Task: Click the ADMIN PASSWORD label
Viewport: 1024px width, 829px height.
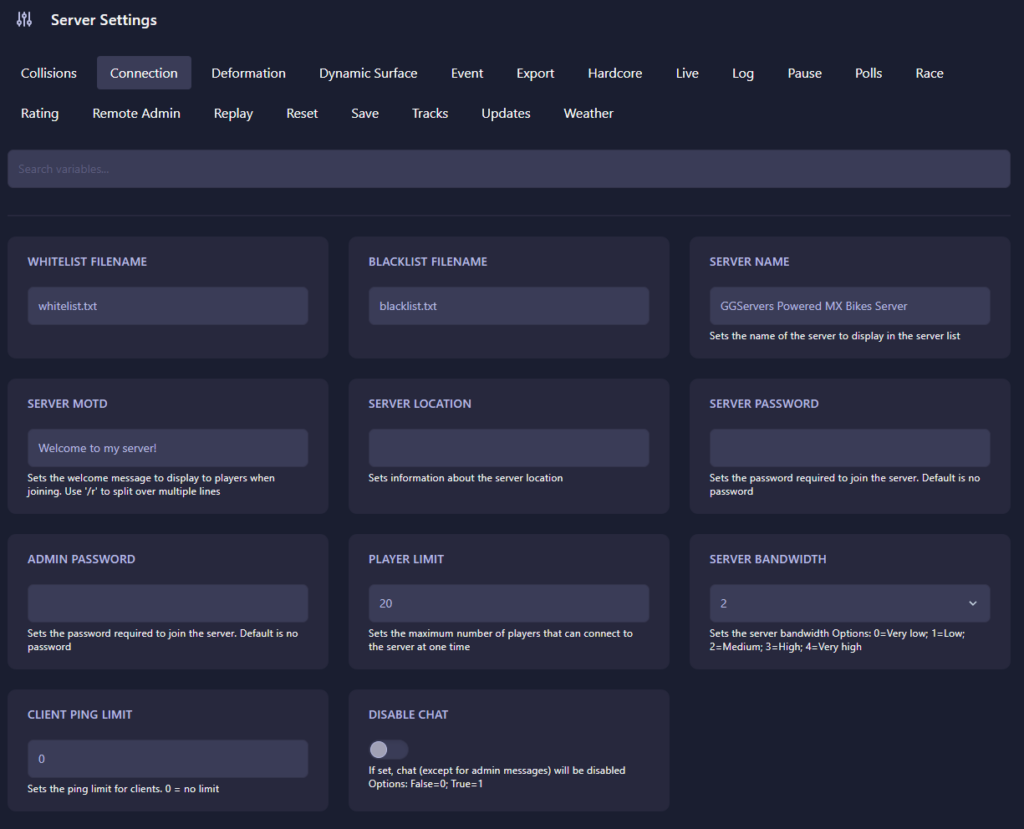Action: pos(81,559)
